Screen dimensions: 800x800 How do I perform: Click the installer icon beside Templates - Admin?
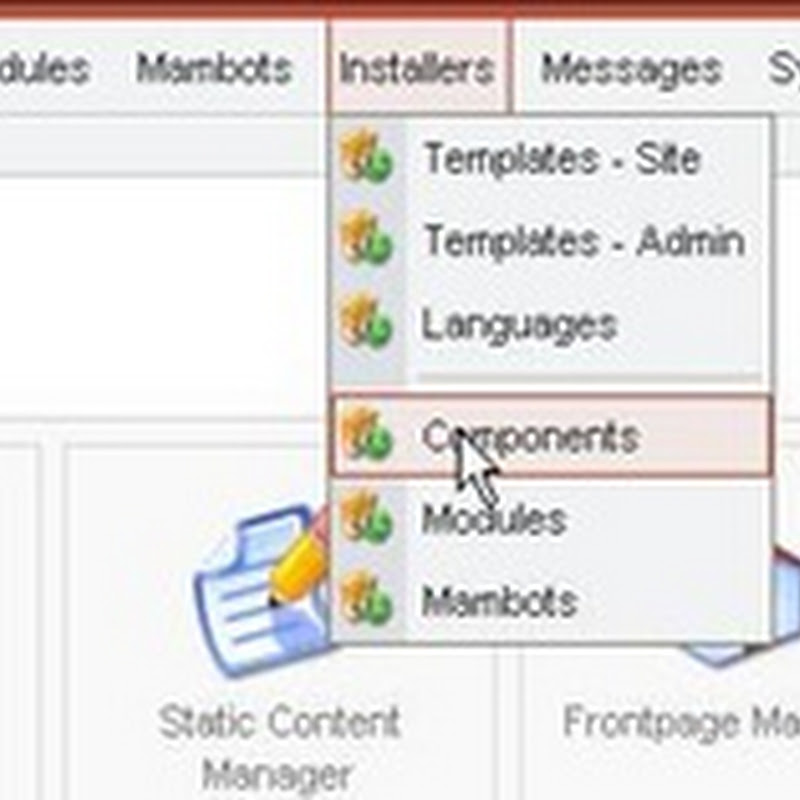click(x=366, y=240)
